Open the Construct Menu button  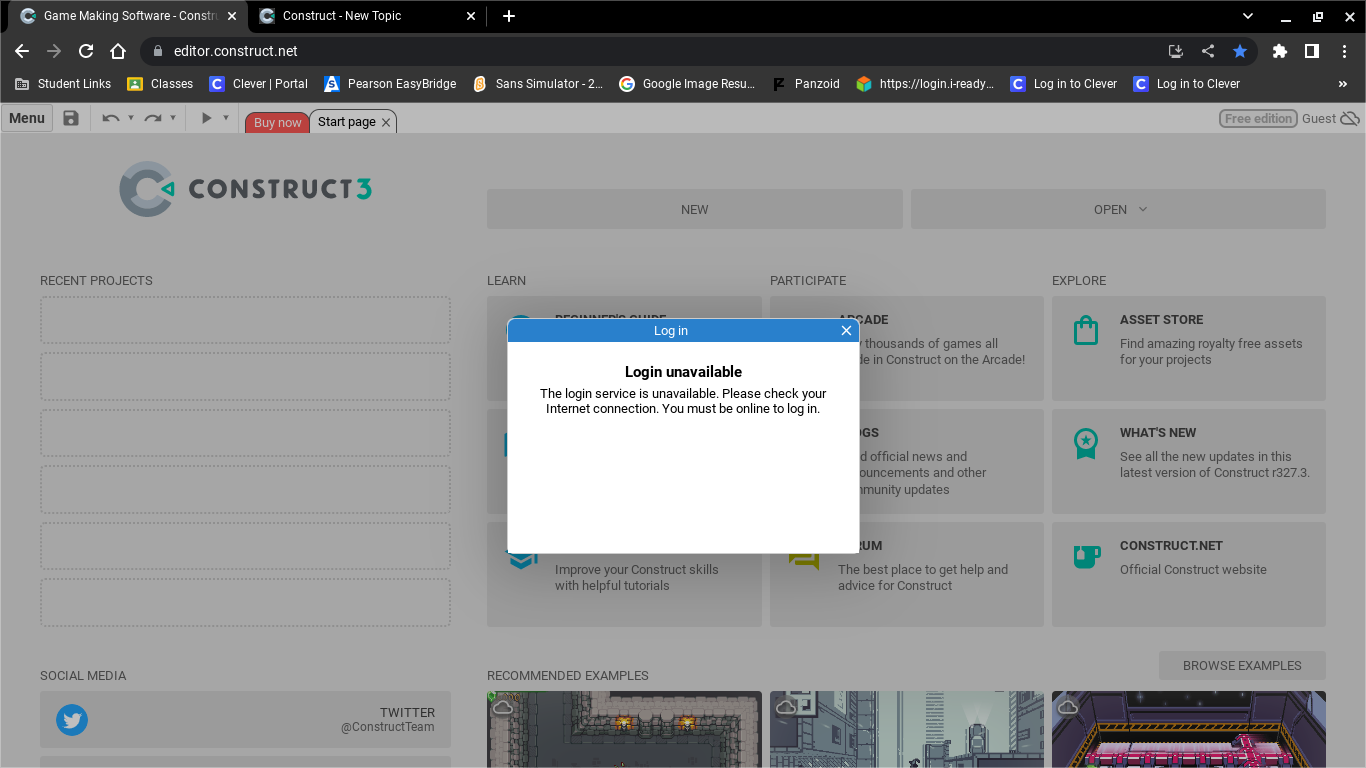(27, 118)
